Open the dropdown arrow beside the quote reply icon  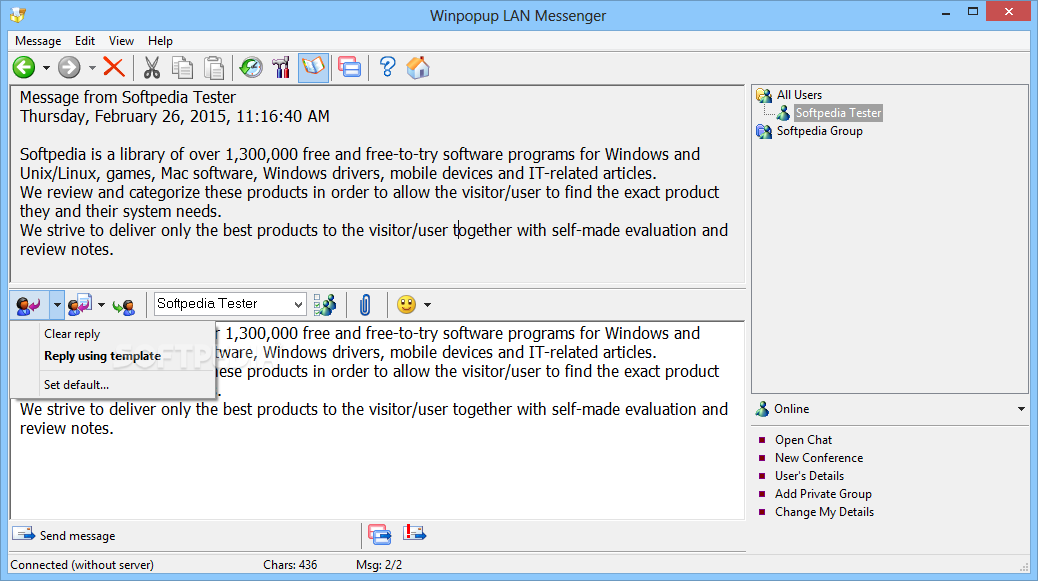click(x=101, y=305)
